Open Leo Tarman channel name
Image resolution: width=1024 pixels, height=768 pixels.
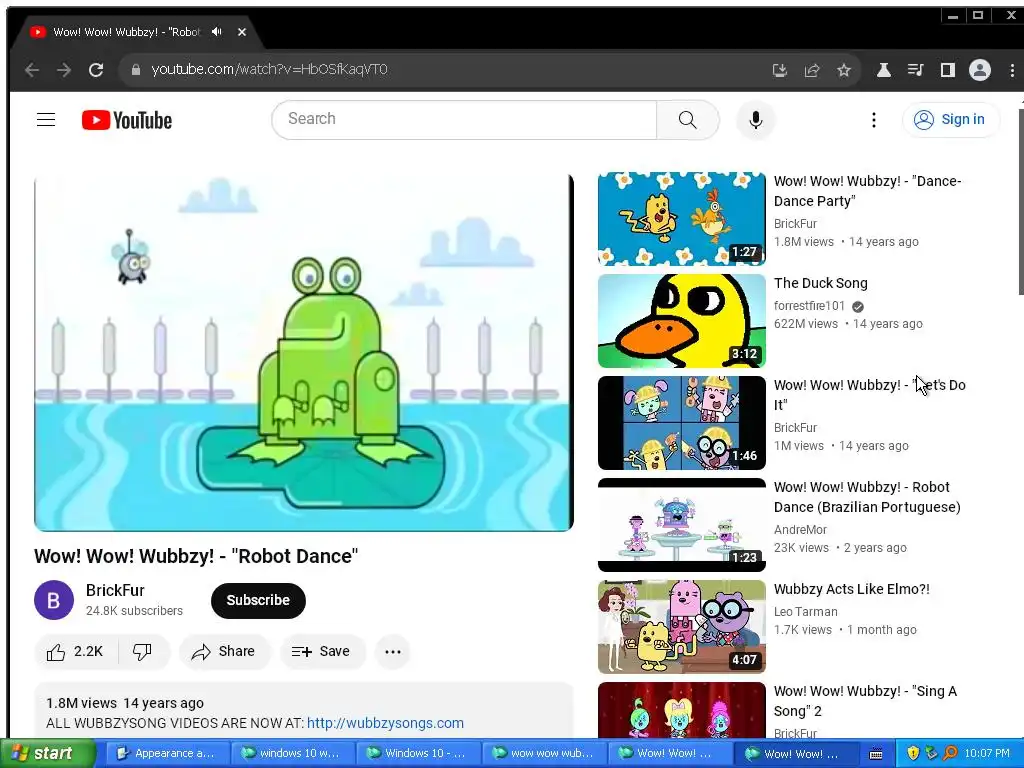click(x=805, y=612)
